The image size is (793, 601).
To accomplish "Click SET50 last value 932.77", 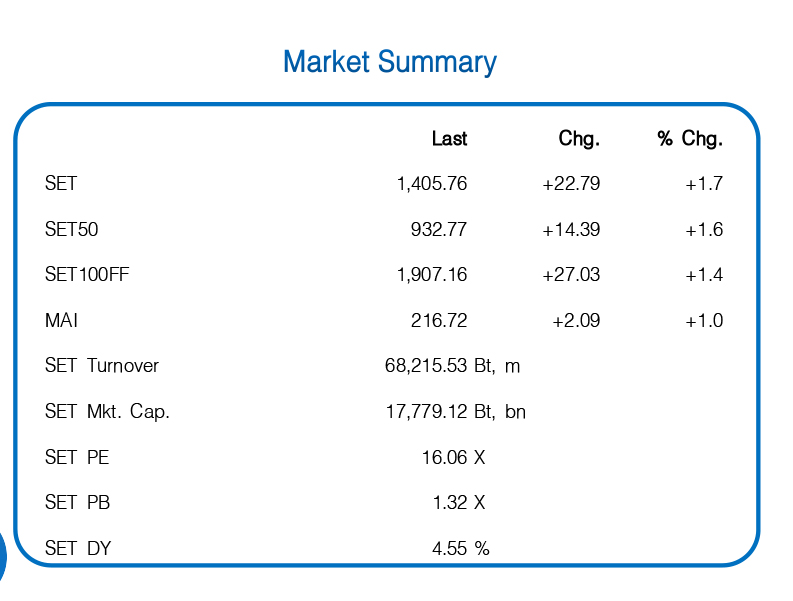I will tap(438, 230).
